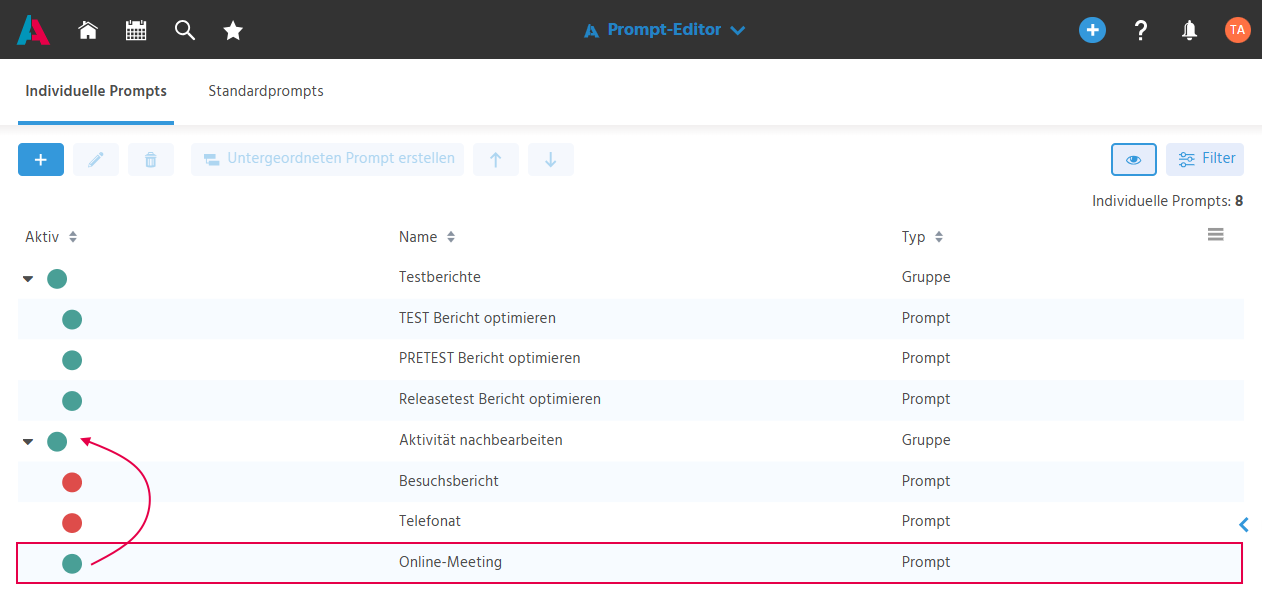Click the blue plus quick-create icon in header
Image resolution: width=1262 pixels, height=604 pixels.
1092,30
